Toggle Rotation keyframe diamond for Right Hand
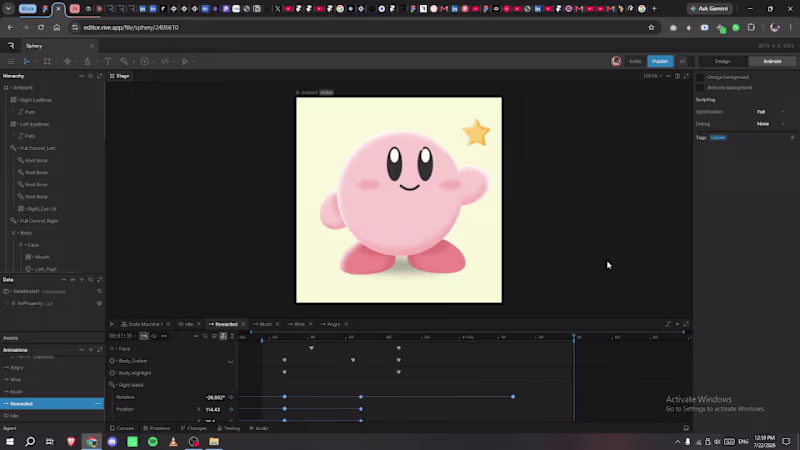The height and width of the screenshot is (450, 800). tap(231, 397)
